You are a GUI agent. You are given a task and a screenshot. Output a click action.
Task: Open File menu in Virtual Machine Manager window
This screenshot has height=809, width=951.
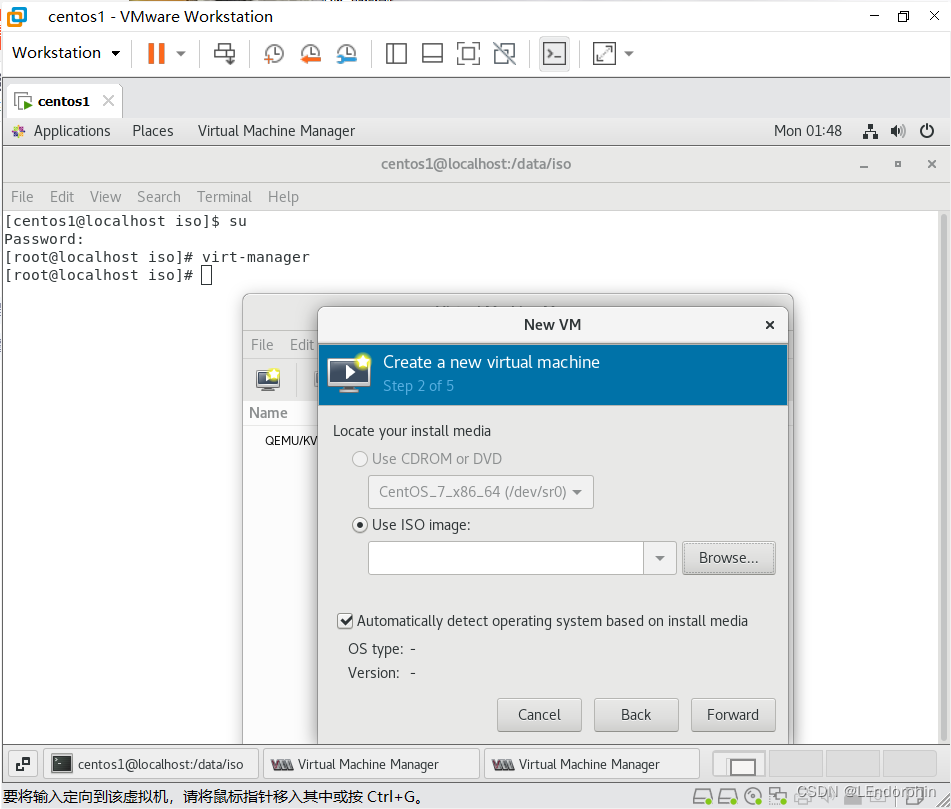tap(262, 345)
